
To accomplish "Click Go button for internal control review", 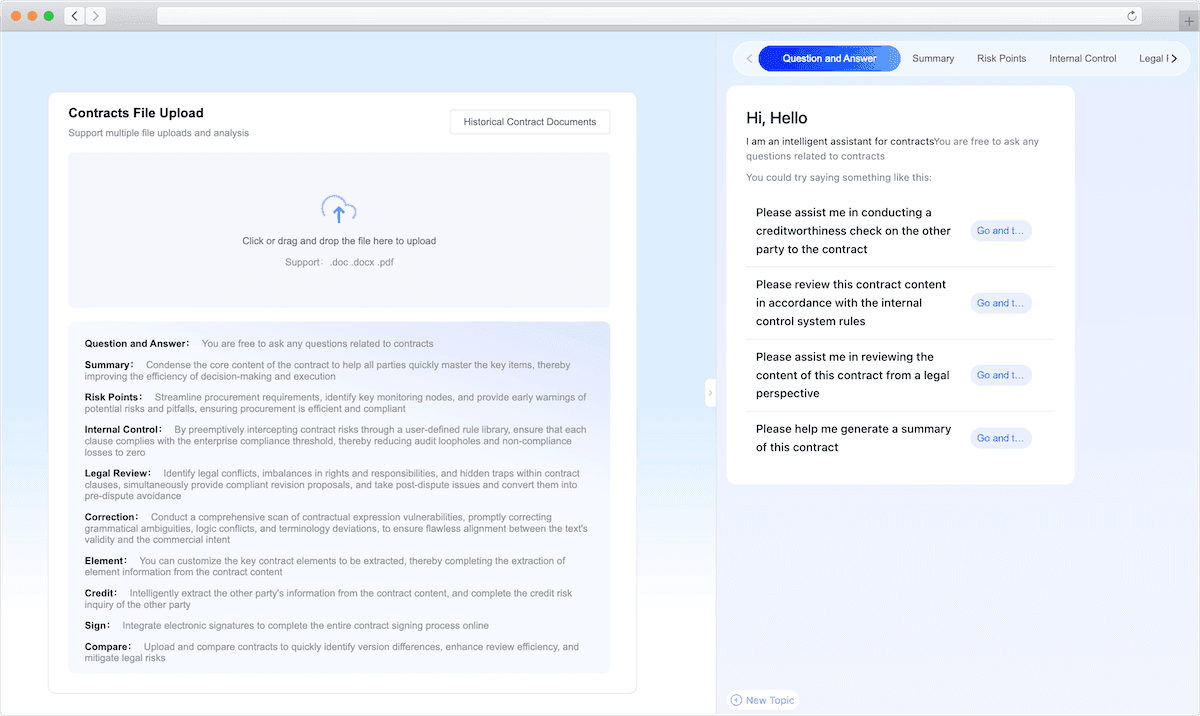I will (x=1000, y=303).
